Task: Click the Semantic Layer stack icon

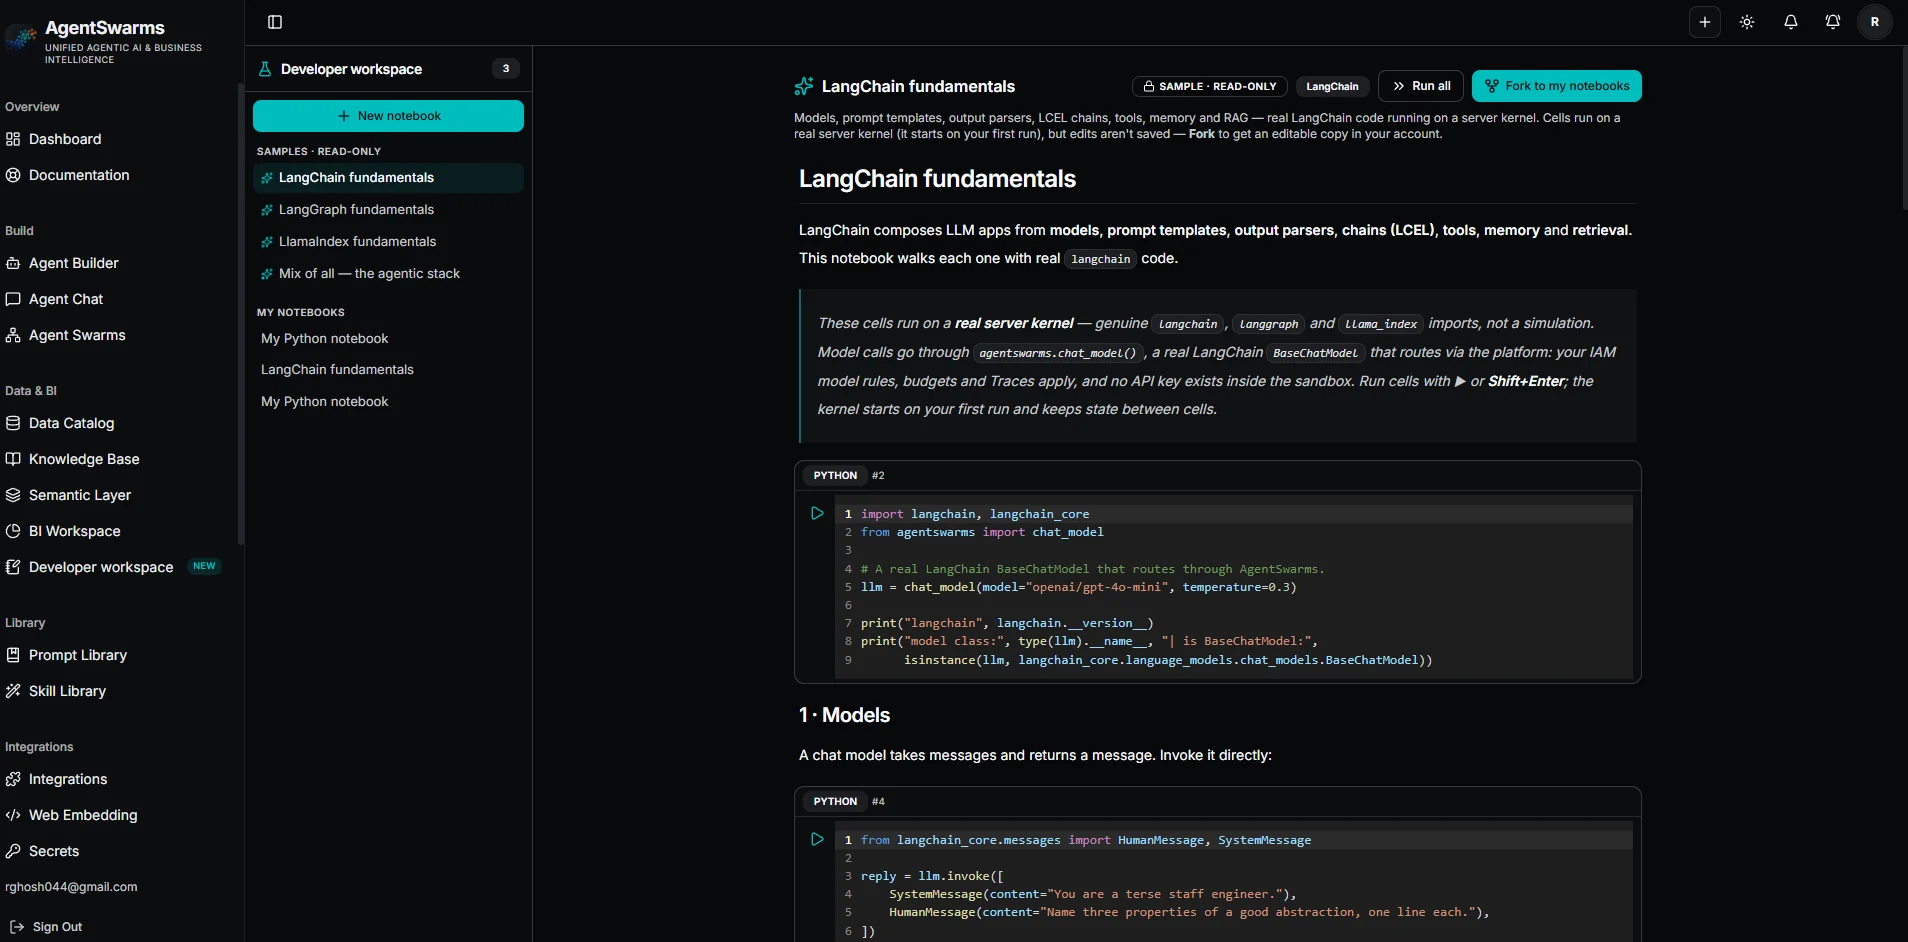Action: 13,495
